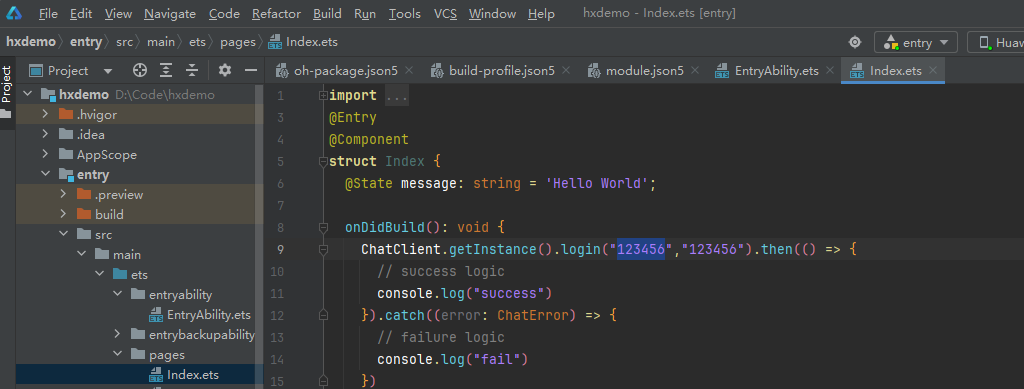Viewport: 1024px width, 389px height.
Task: Close the oh-package.json5 tab
Action: pyautogui.click(x=409, y=70)
